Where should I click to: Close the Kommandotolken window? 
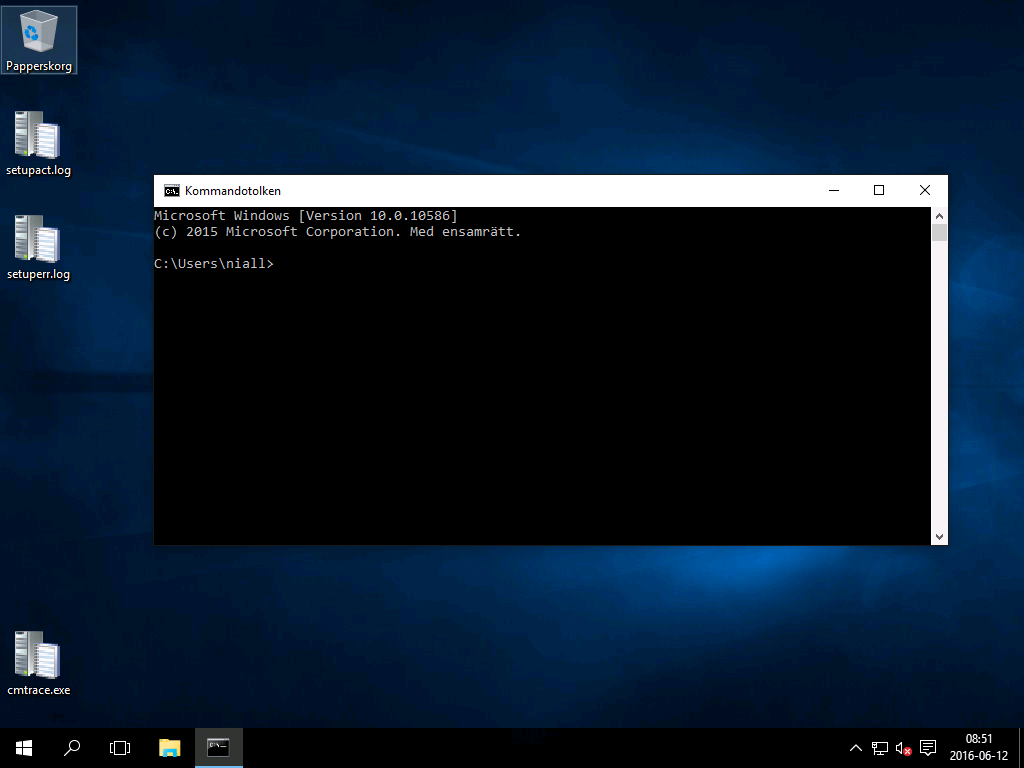click(x=925, y=191)
